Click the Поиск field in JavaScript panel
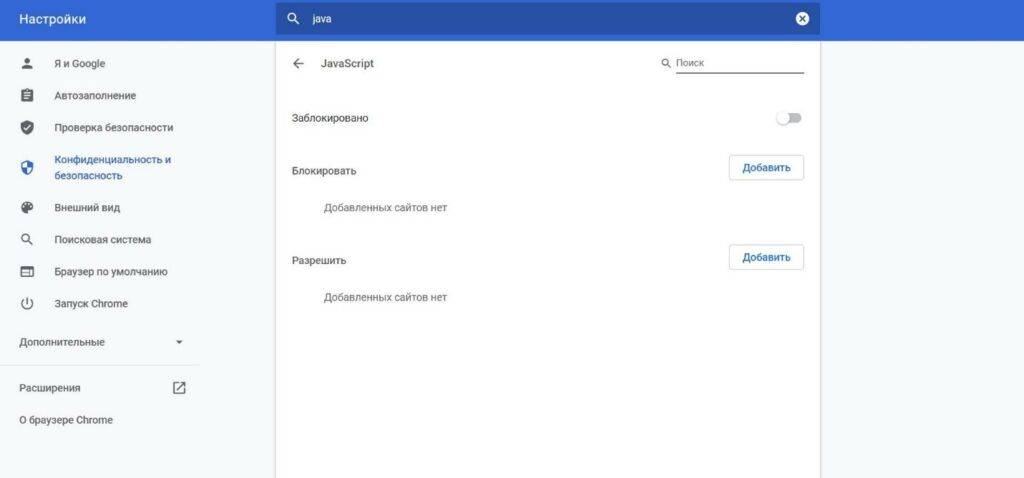Image resolution: width=1024 pixels, height=478 pixels. pos(738,63)
